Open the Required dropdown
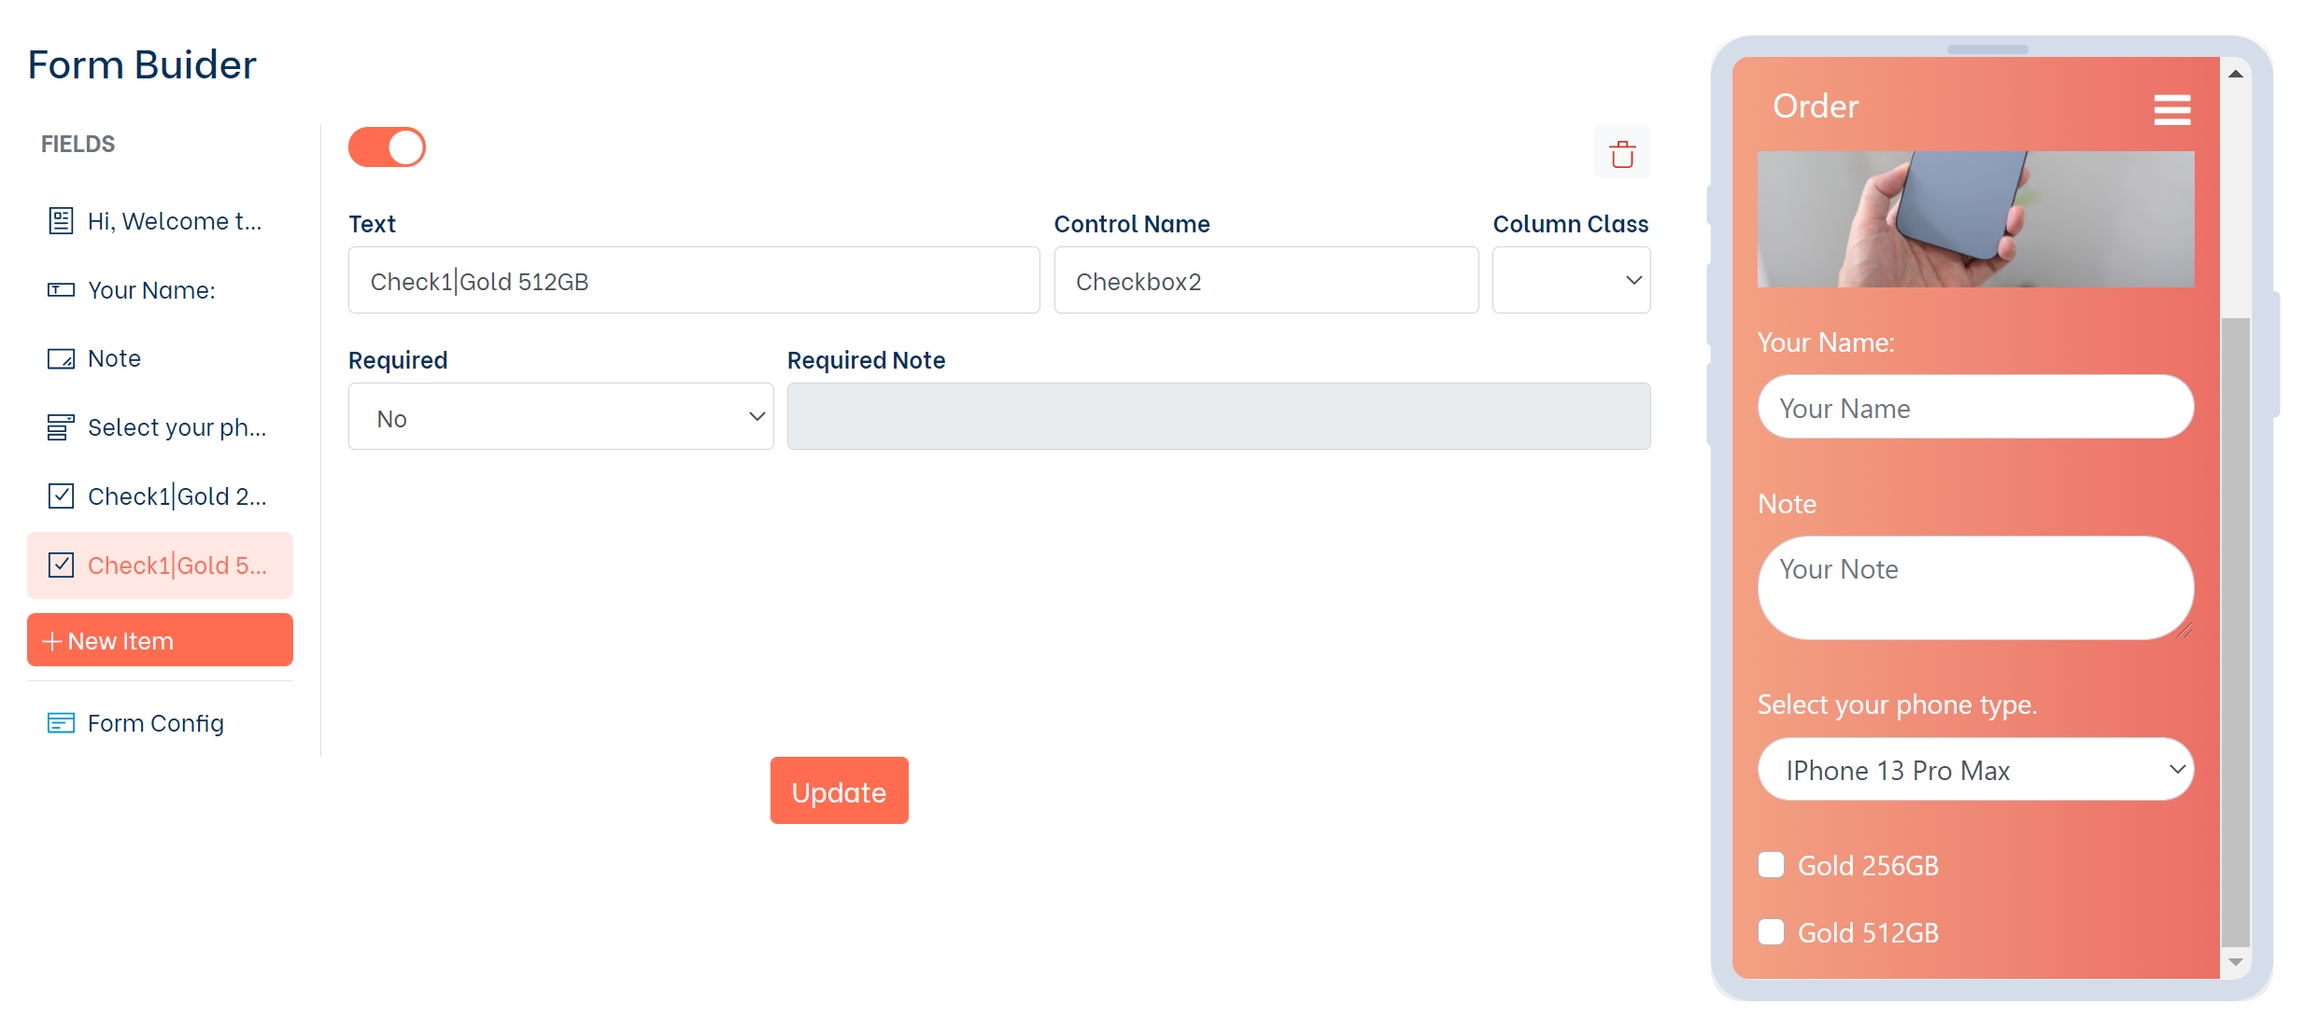The height and width of the screenshot is (1033, 2304). tap(560, 417)
